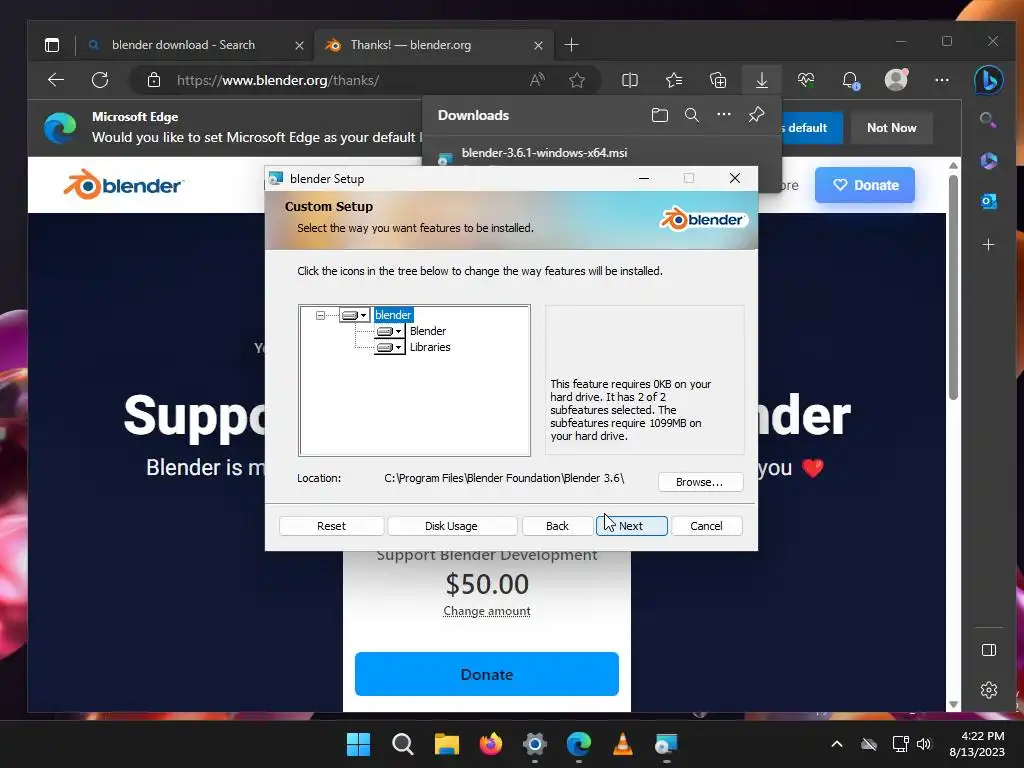Open more options in Downloads panel

point(724,114)
